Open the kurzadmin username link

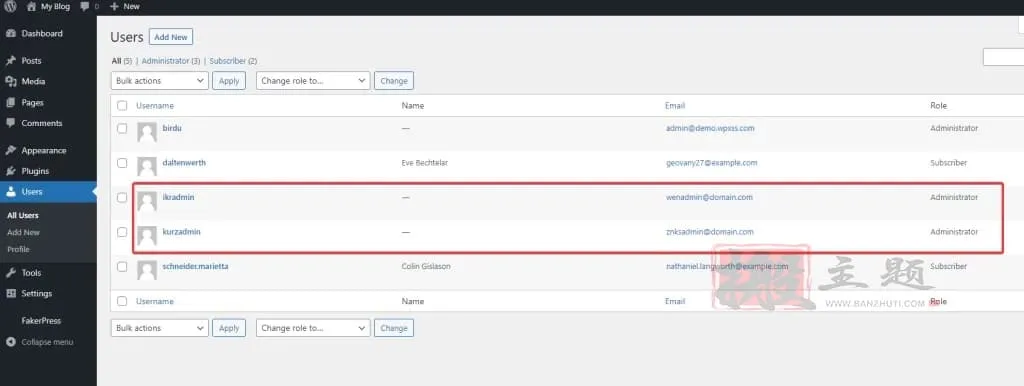pos(182,232)
